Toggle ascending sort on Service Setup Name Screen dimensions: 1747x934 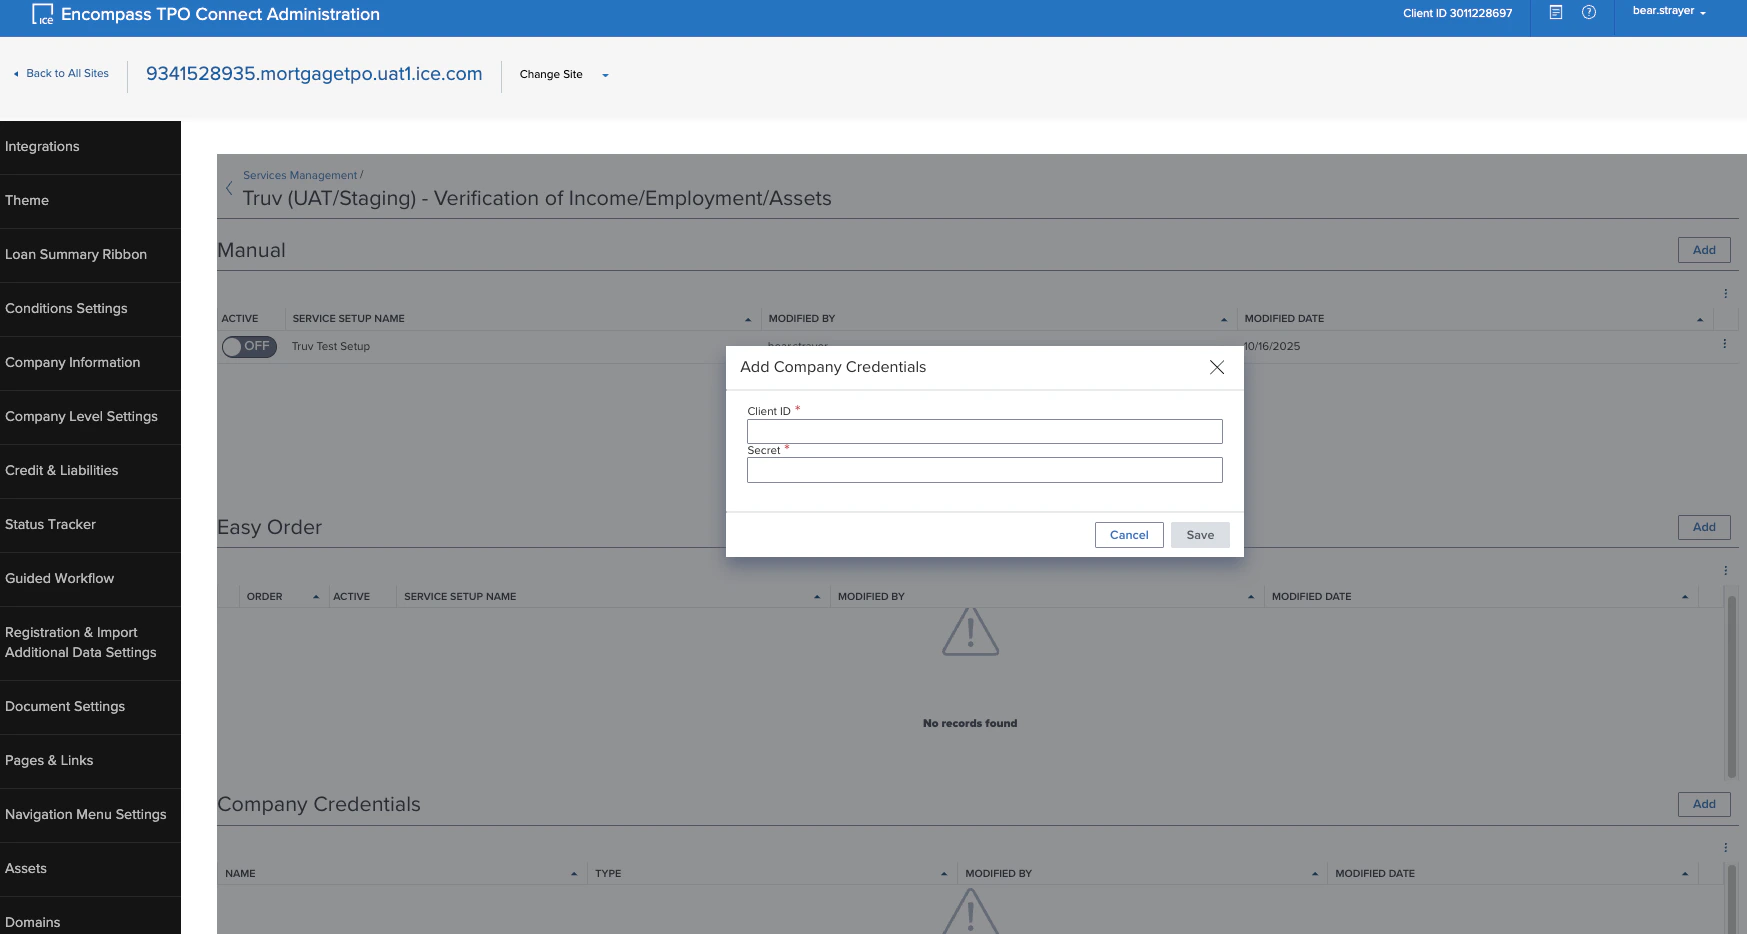coord(747,318)
